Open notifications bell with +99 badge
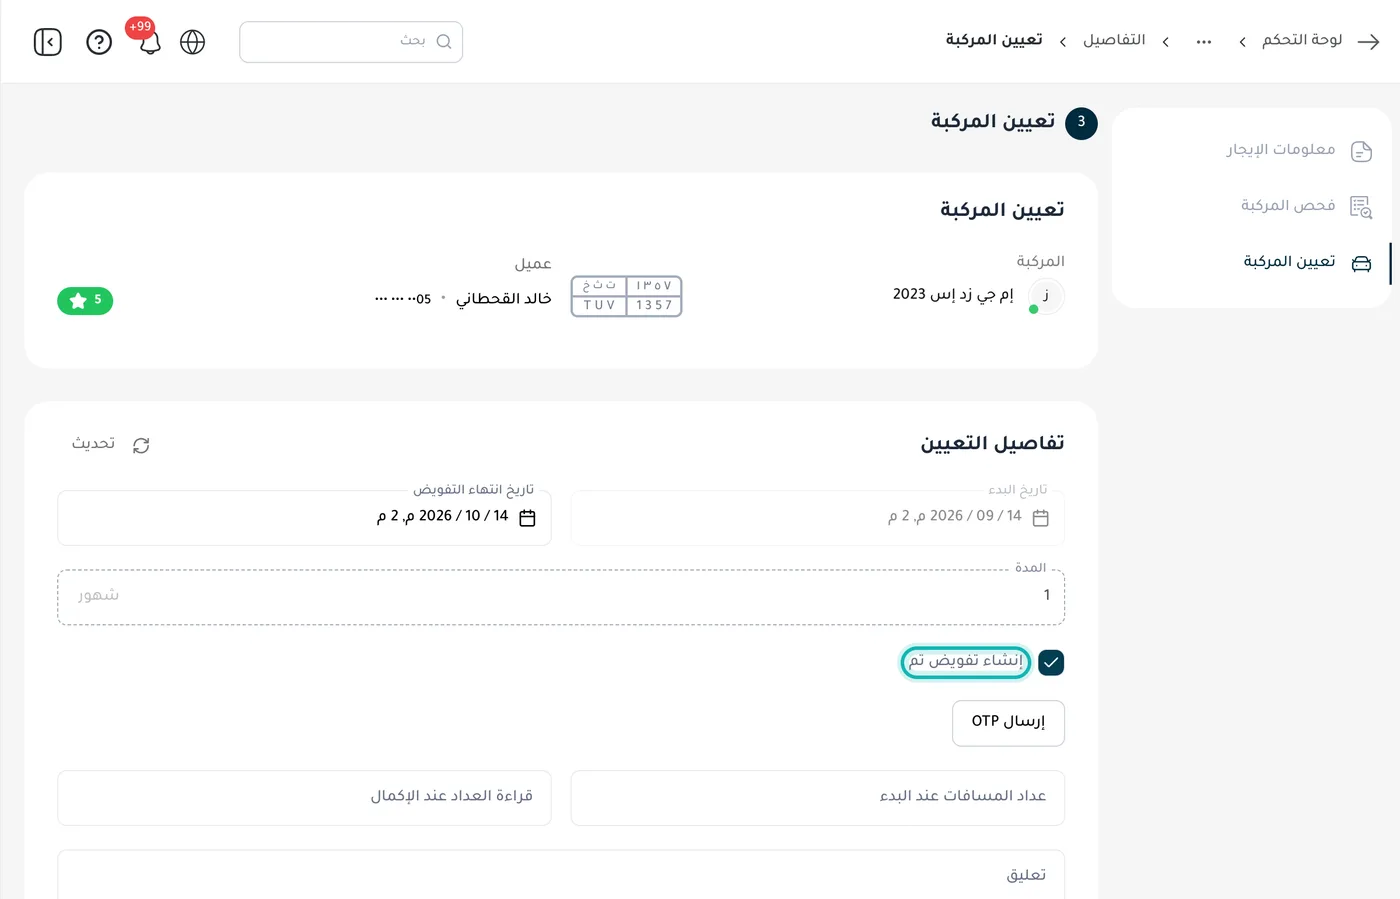Image resolution: width=1400 pixels, height=899 pixels. tap(149, 42)
